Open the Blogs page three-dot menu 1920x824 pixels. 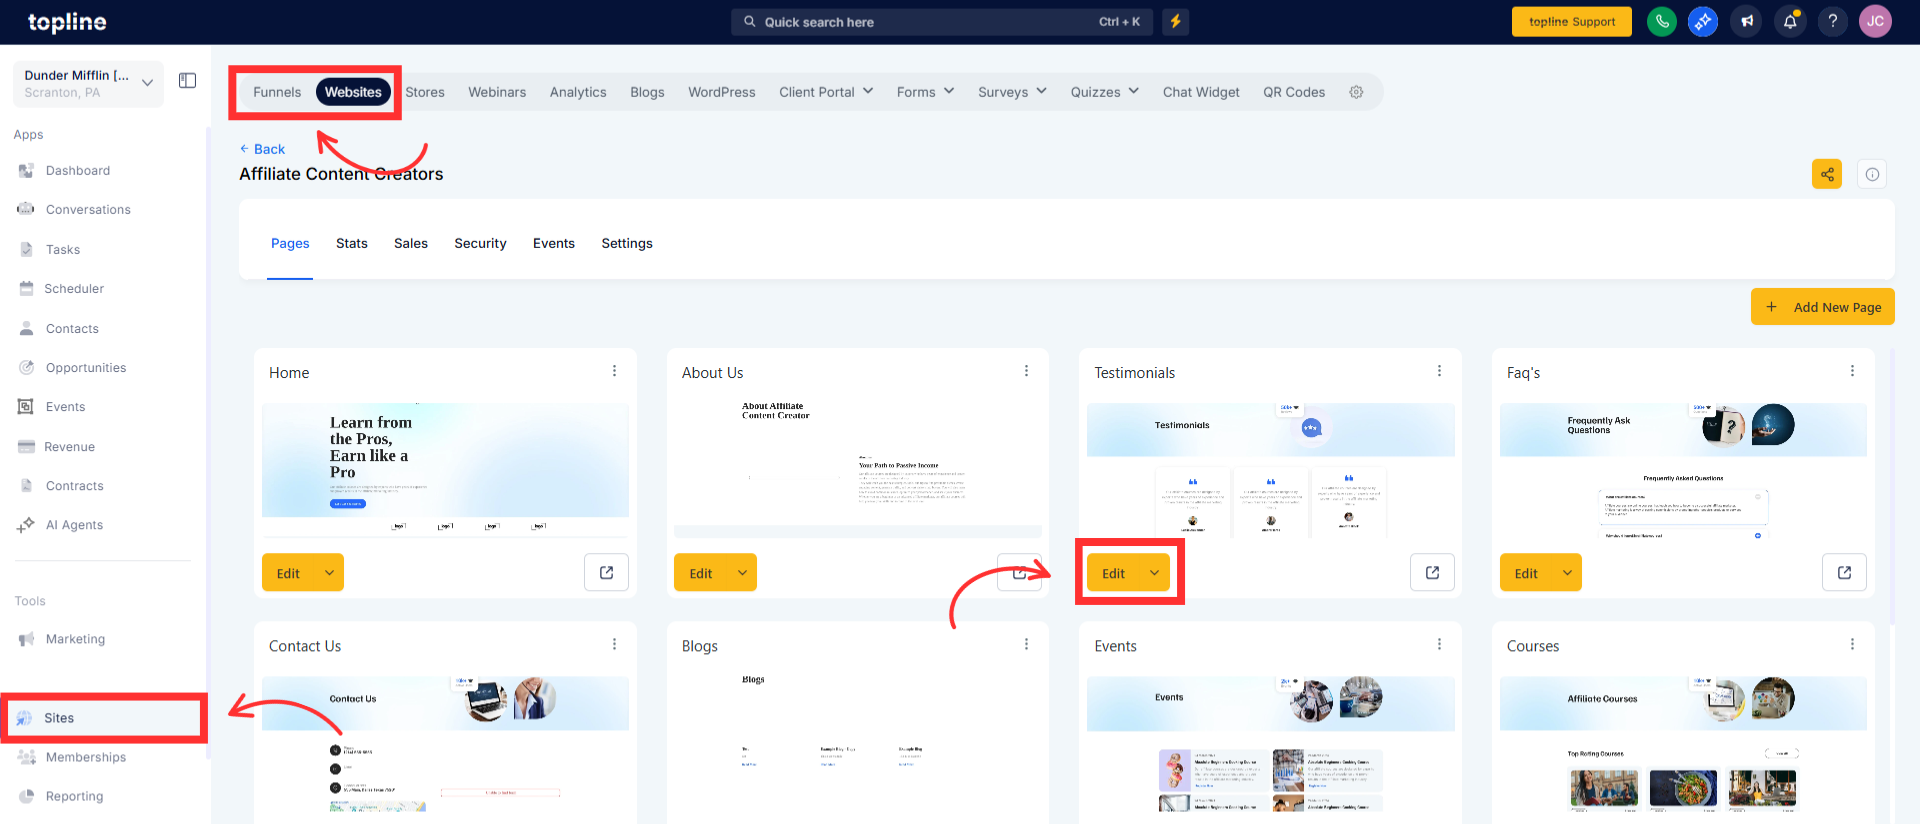coord(1026,645)
